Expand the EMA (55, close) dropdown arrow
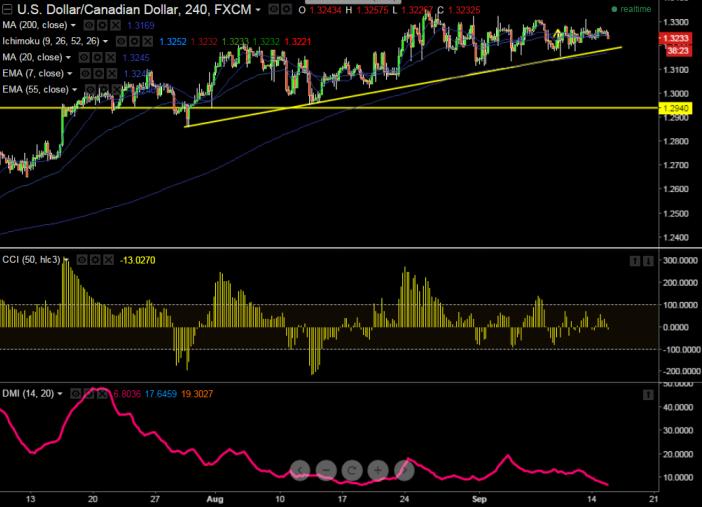The width and height of the screenshot is (702, 507). click(x=75, y=90)
